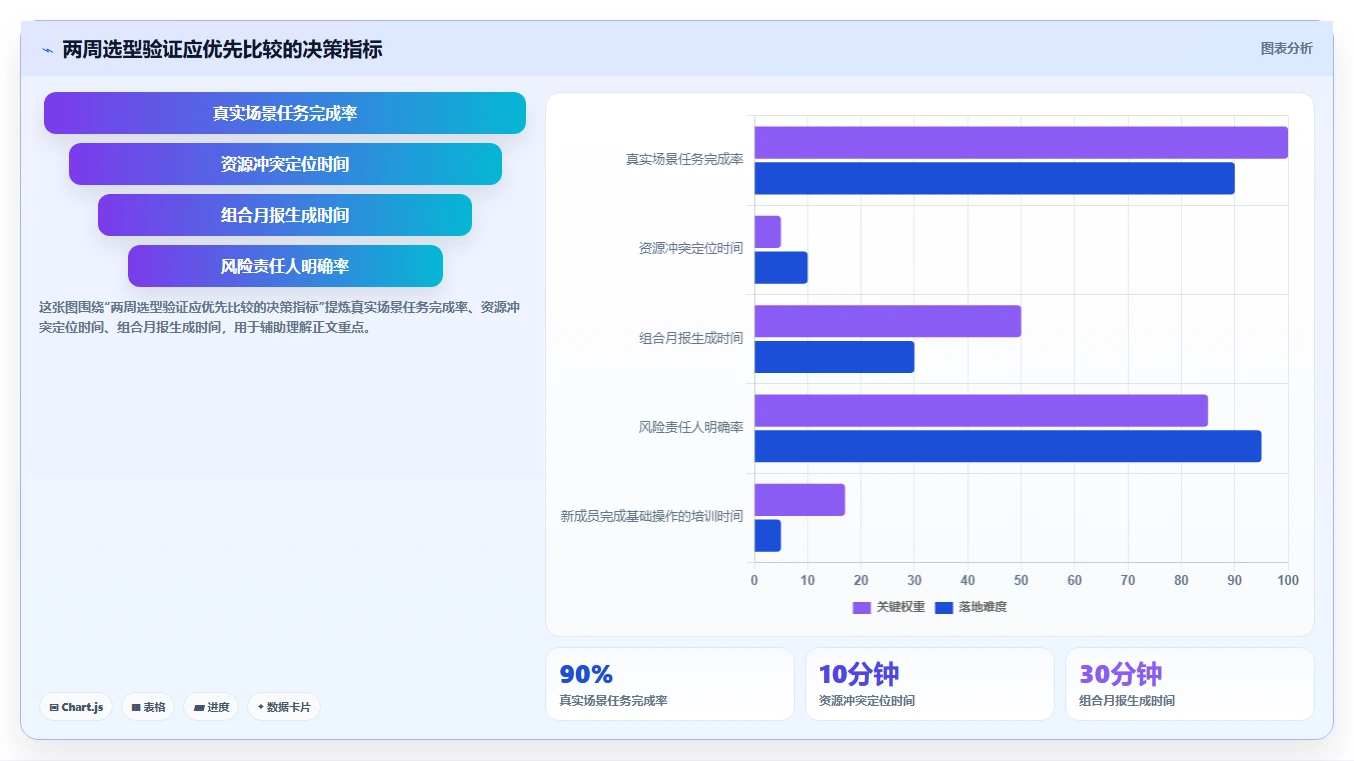
Task: Click blue bar for 新成员完成基础操作的培训时间
Action: [x=767, y=535]
